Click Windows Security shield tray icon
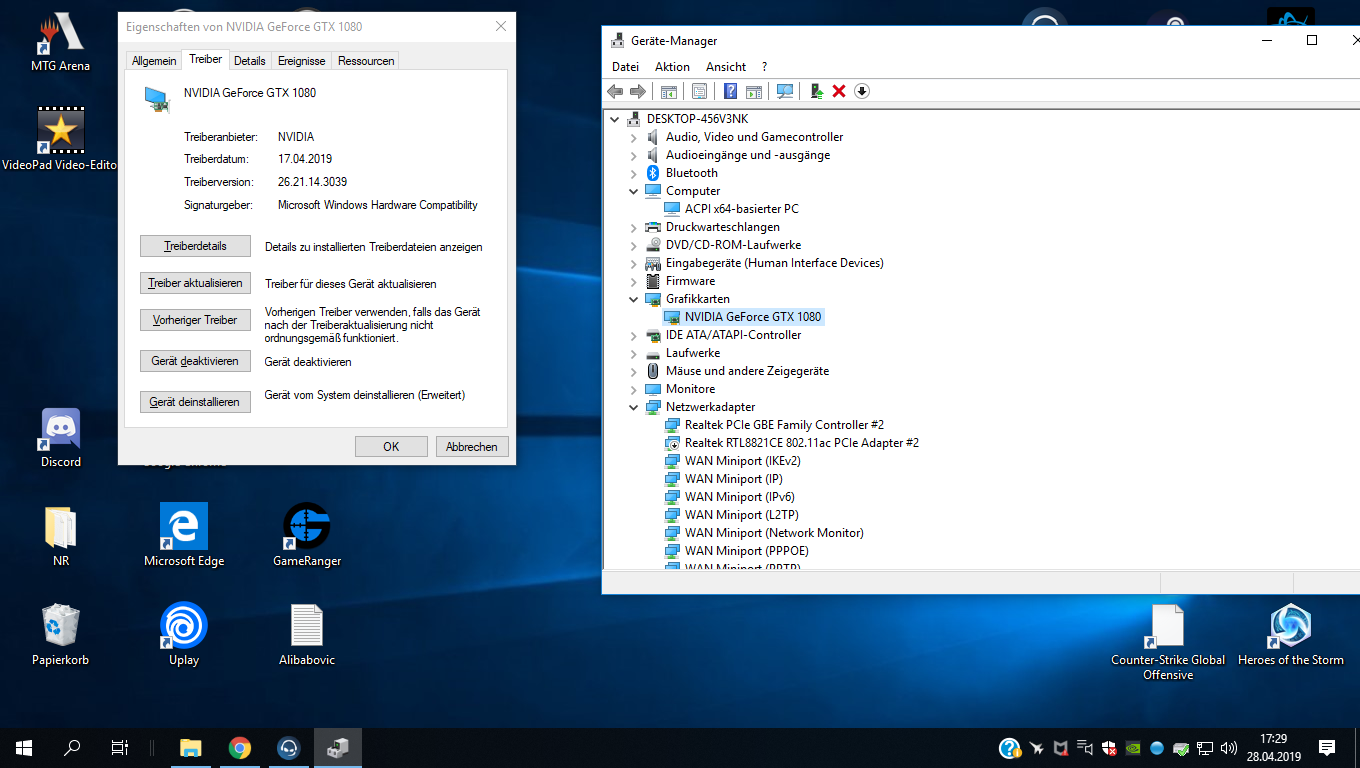The width and height of the screenshot is (1360, 768). [1109, 748]
